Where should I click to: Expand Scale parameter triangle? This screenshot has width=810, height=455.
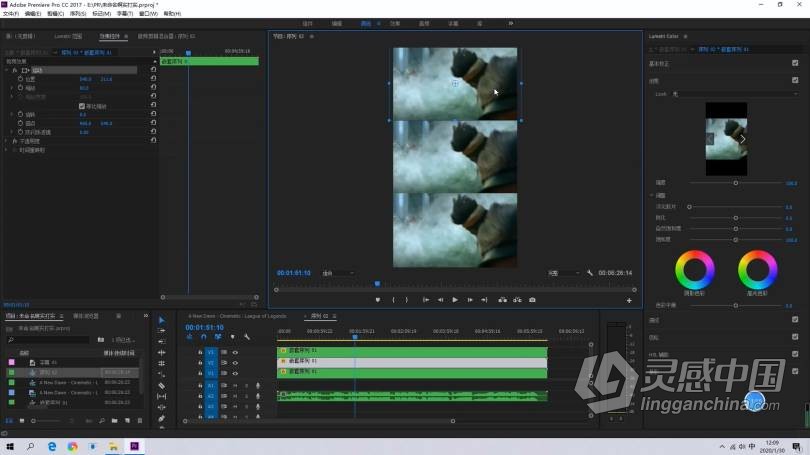click(x=12, y=88)
